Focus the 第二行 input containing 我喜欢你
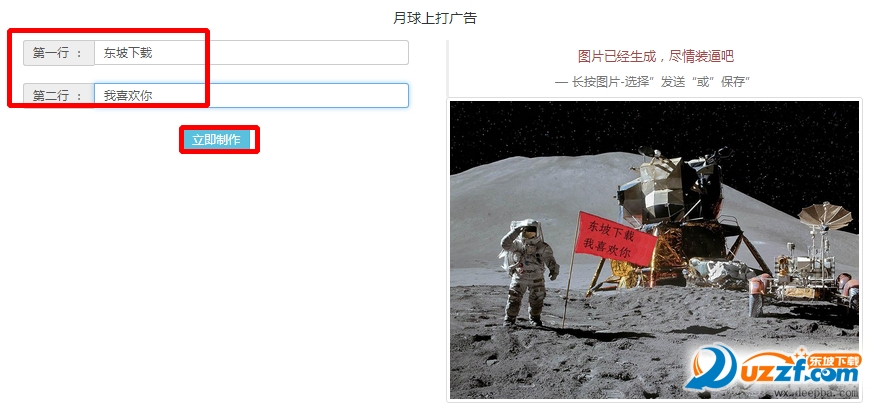This screenshot has height=406, width=869. [251, 95]
